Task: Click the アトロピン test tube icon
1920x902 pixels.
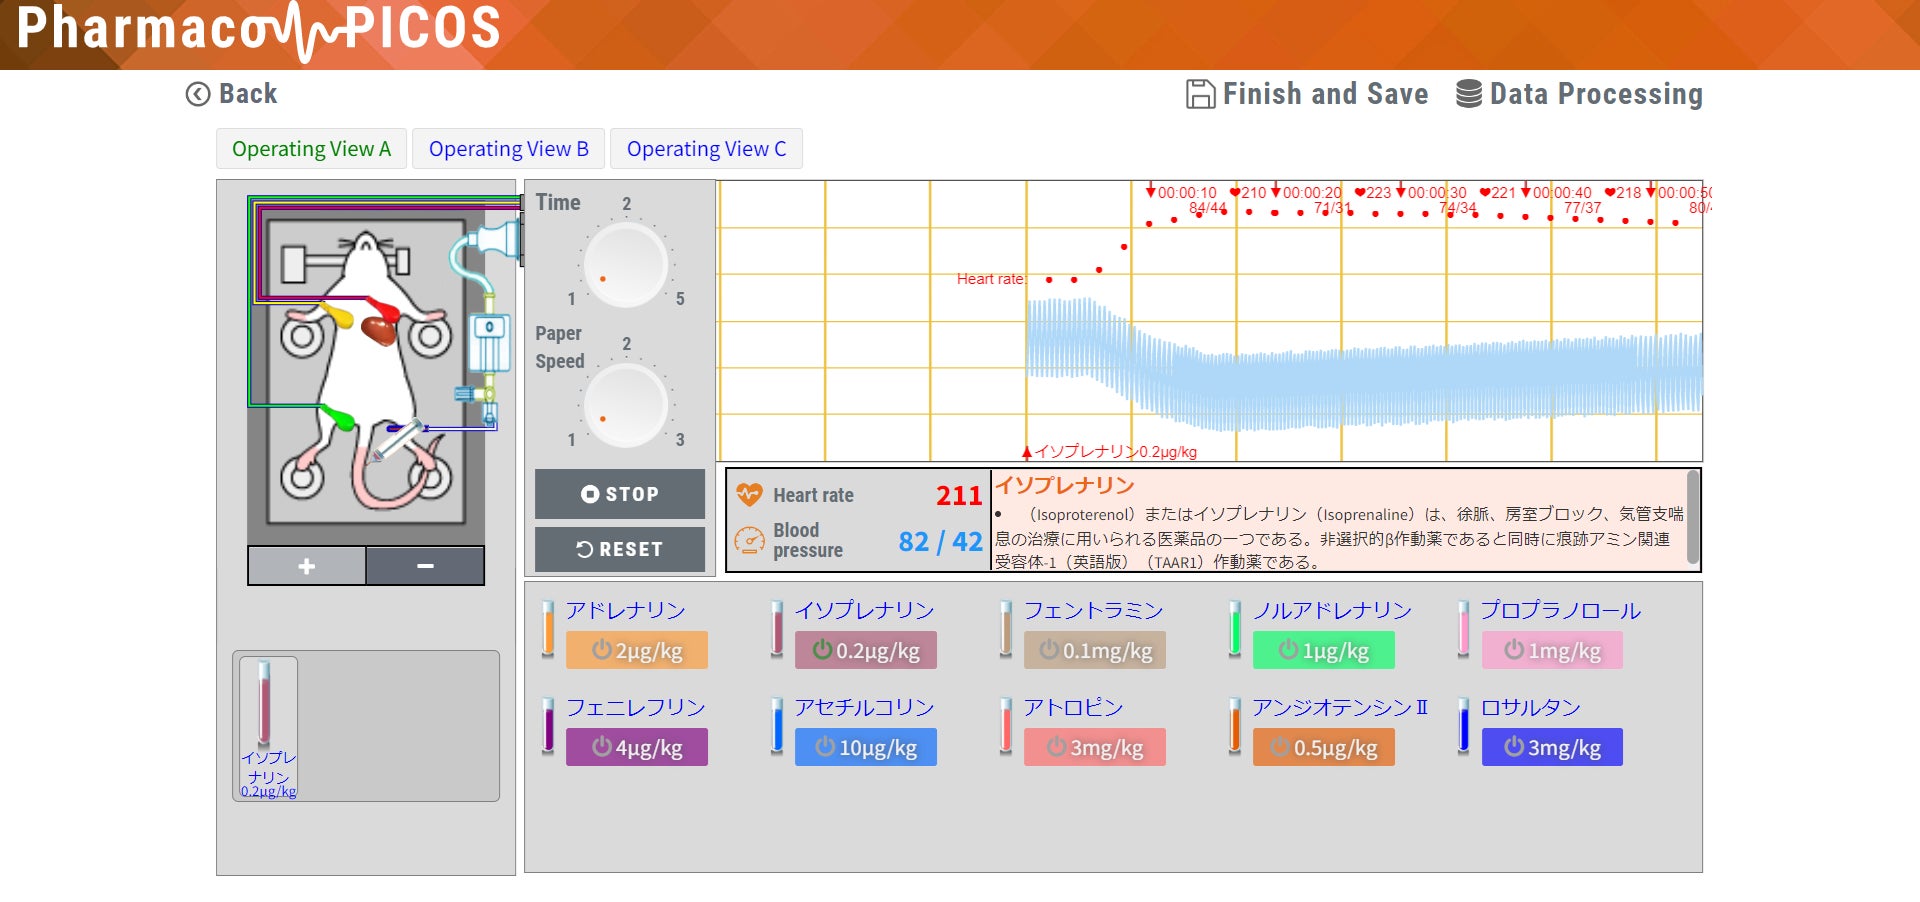Action: pyautogui.click(x=1006, y=727)
